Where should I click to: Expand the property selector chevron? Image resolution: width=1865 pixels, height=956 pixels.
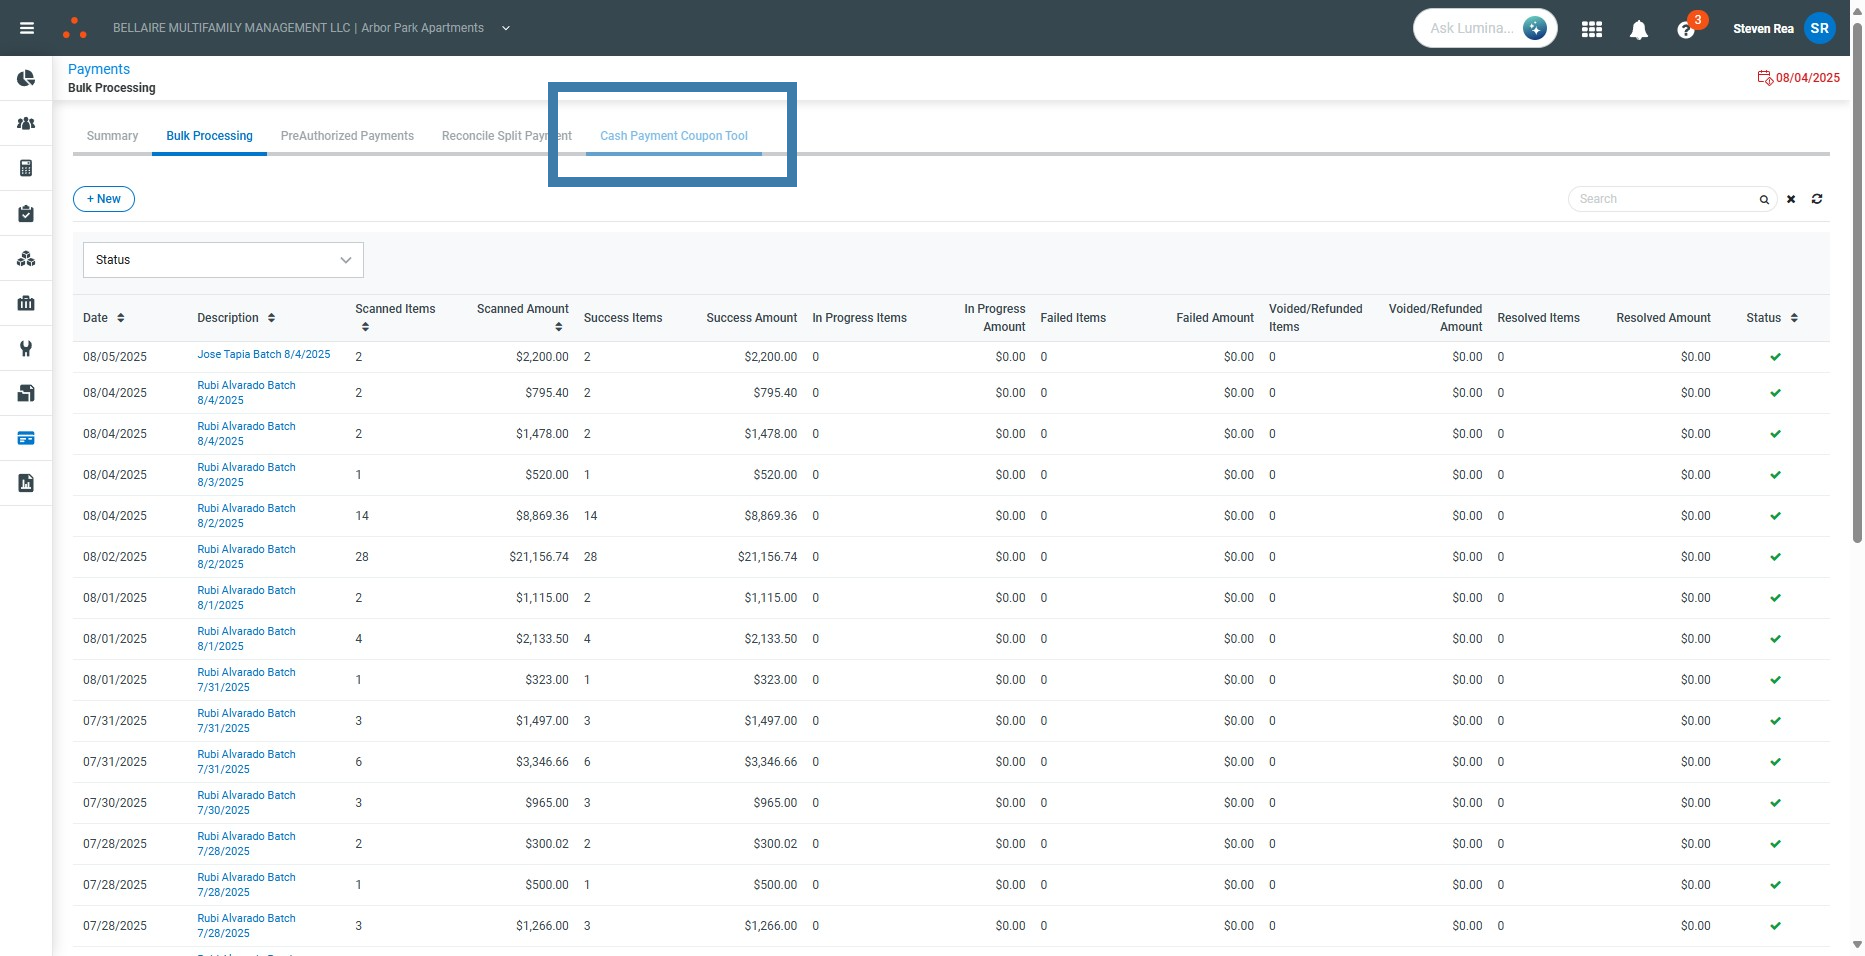click(506, 28)
